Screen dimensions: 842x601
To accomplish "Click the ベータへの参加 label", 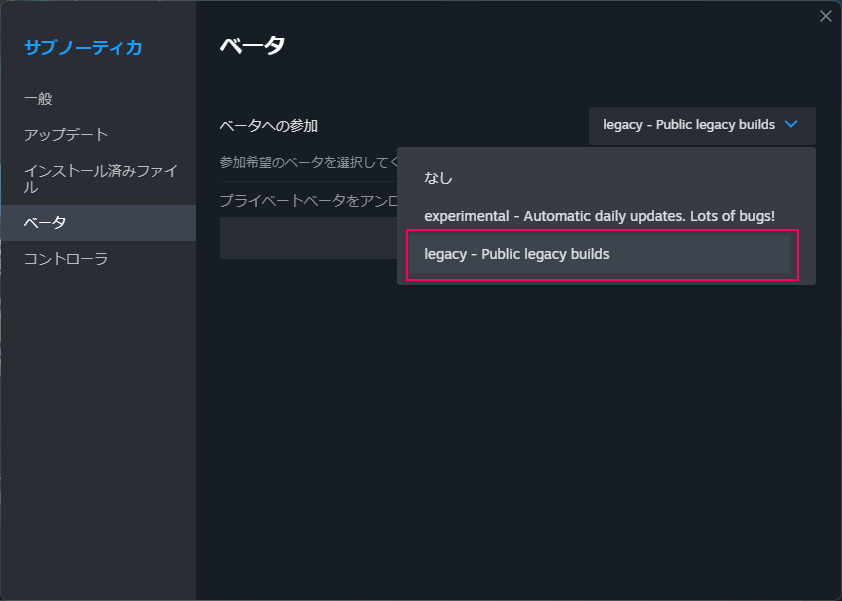I will [x=268, y=126].
